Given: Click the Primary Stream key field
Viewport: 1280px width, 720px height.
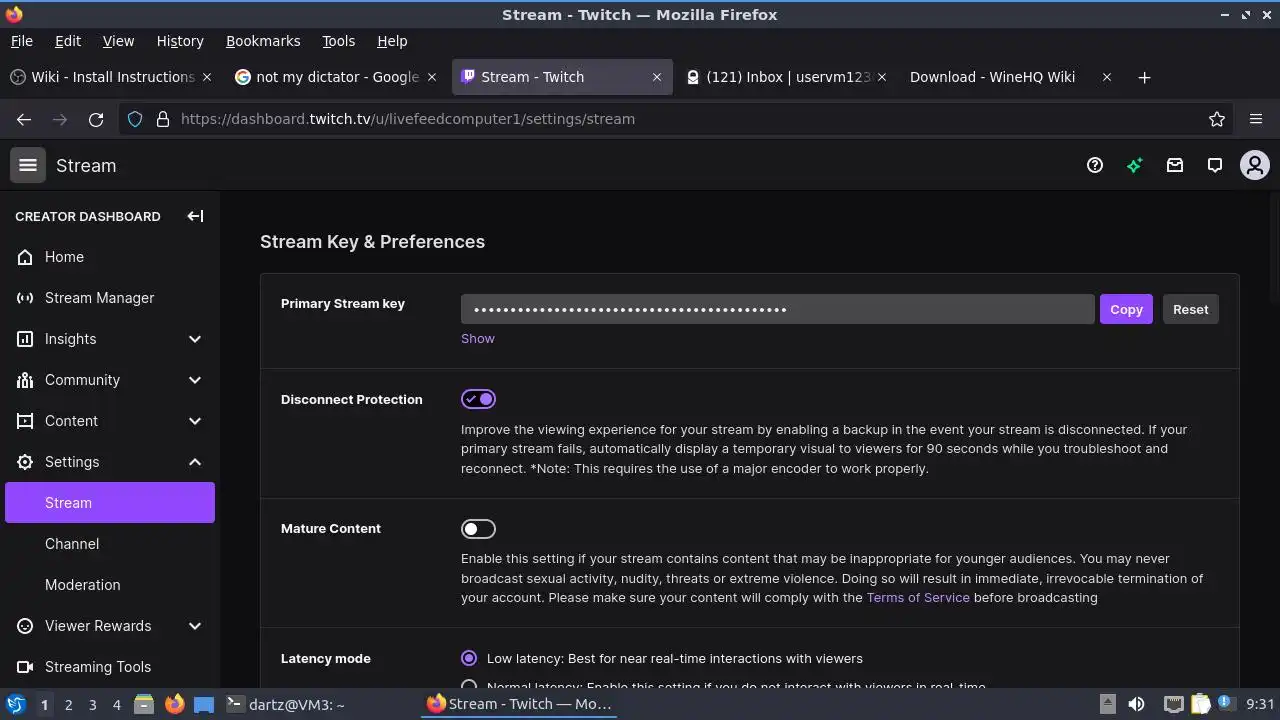Looking at the screenshot, I should (x=777, y=309).
